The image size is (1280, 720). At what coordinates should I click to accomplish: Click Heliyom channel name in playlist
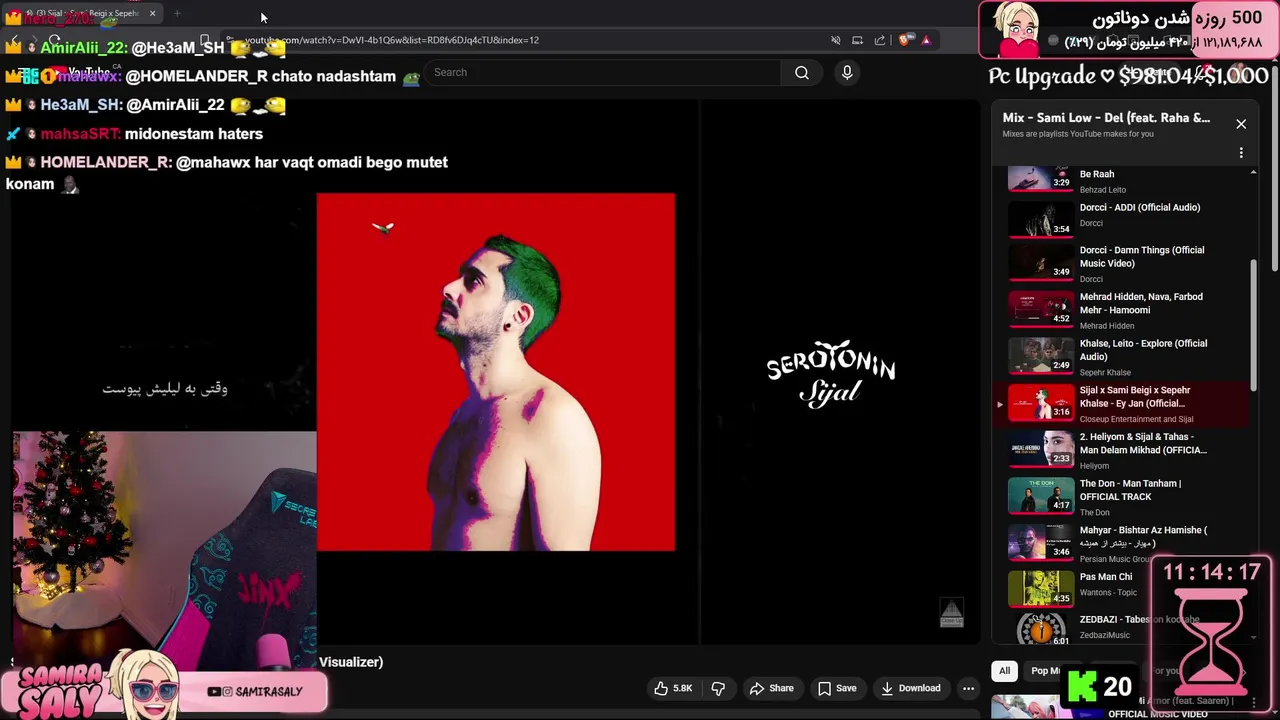tap(1094, 466)
